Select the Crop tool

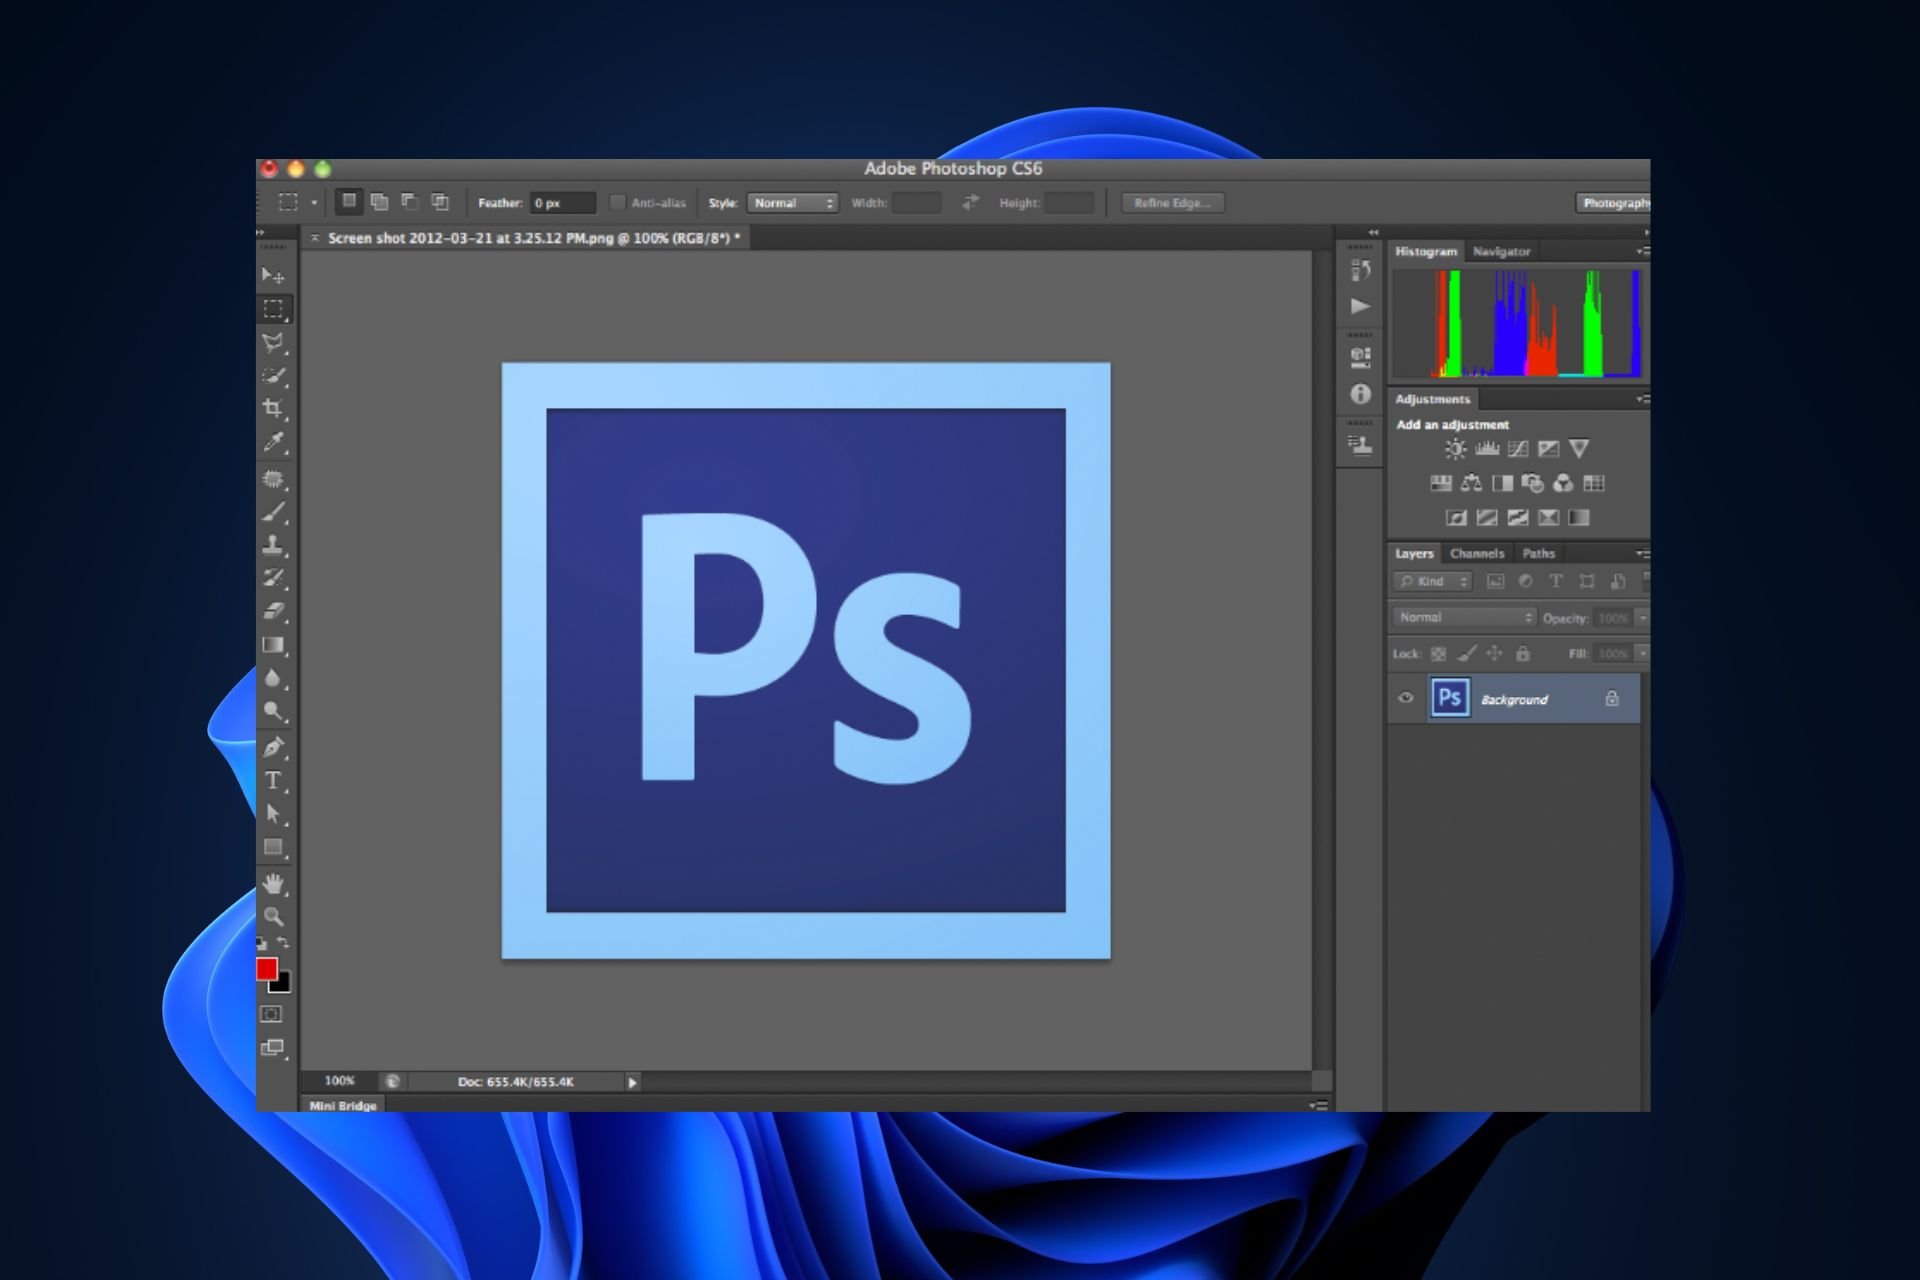tap(273, 409)
